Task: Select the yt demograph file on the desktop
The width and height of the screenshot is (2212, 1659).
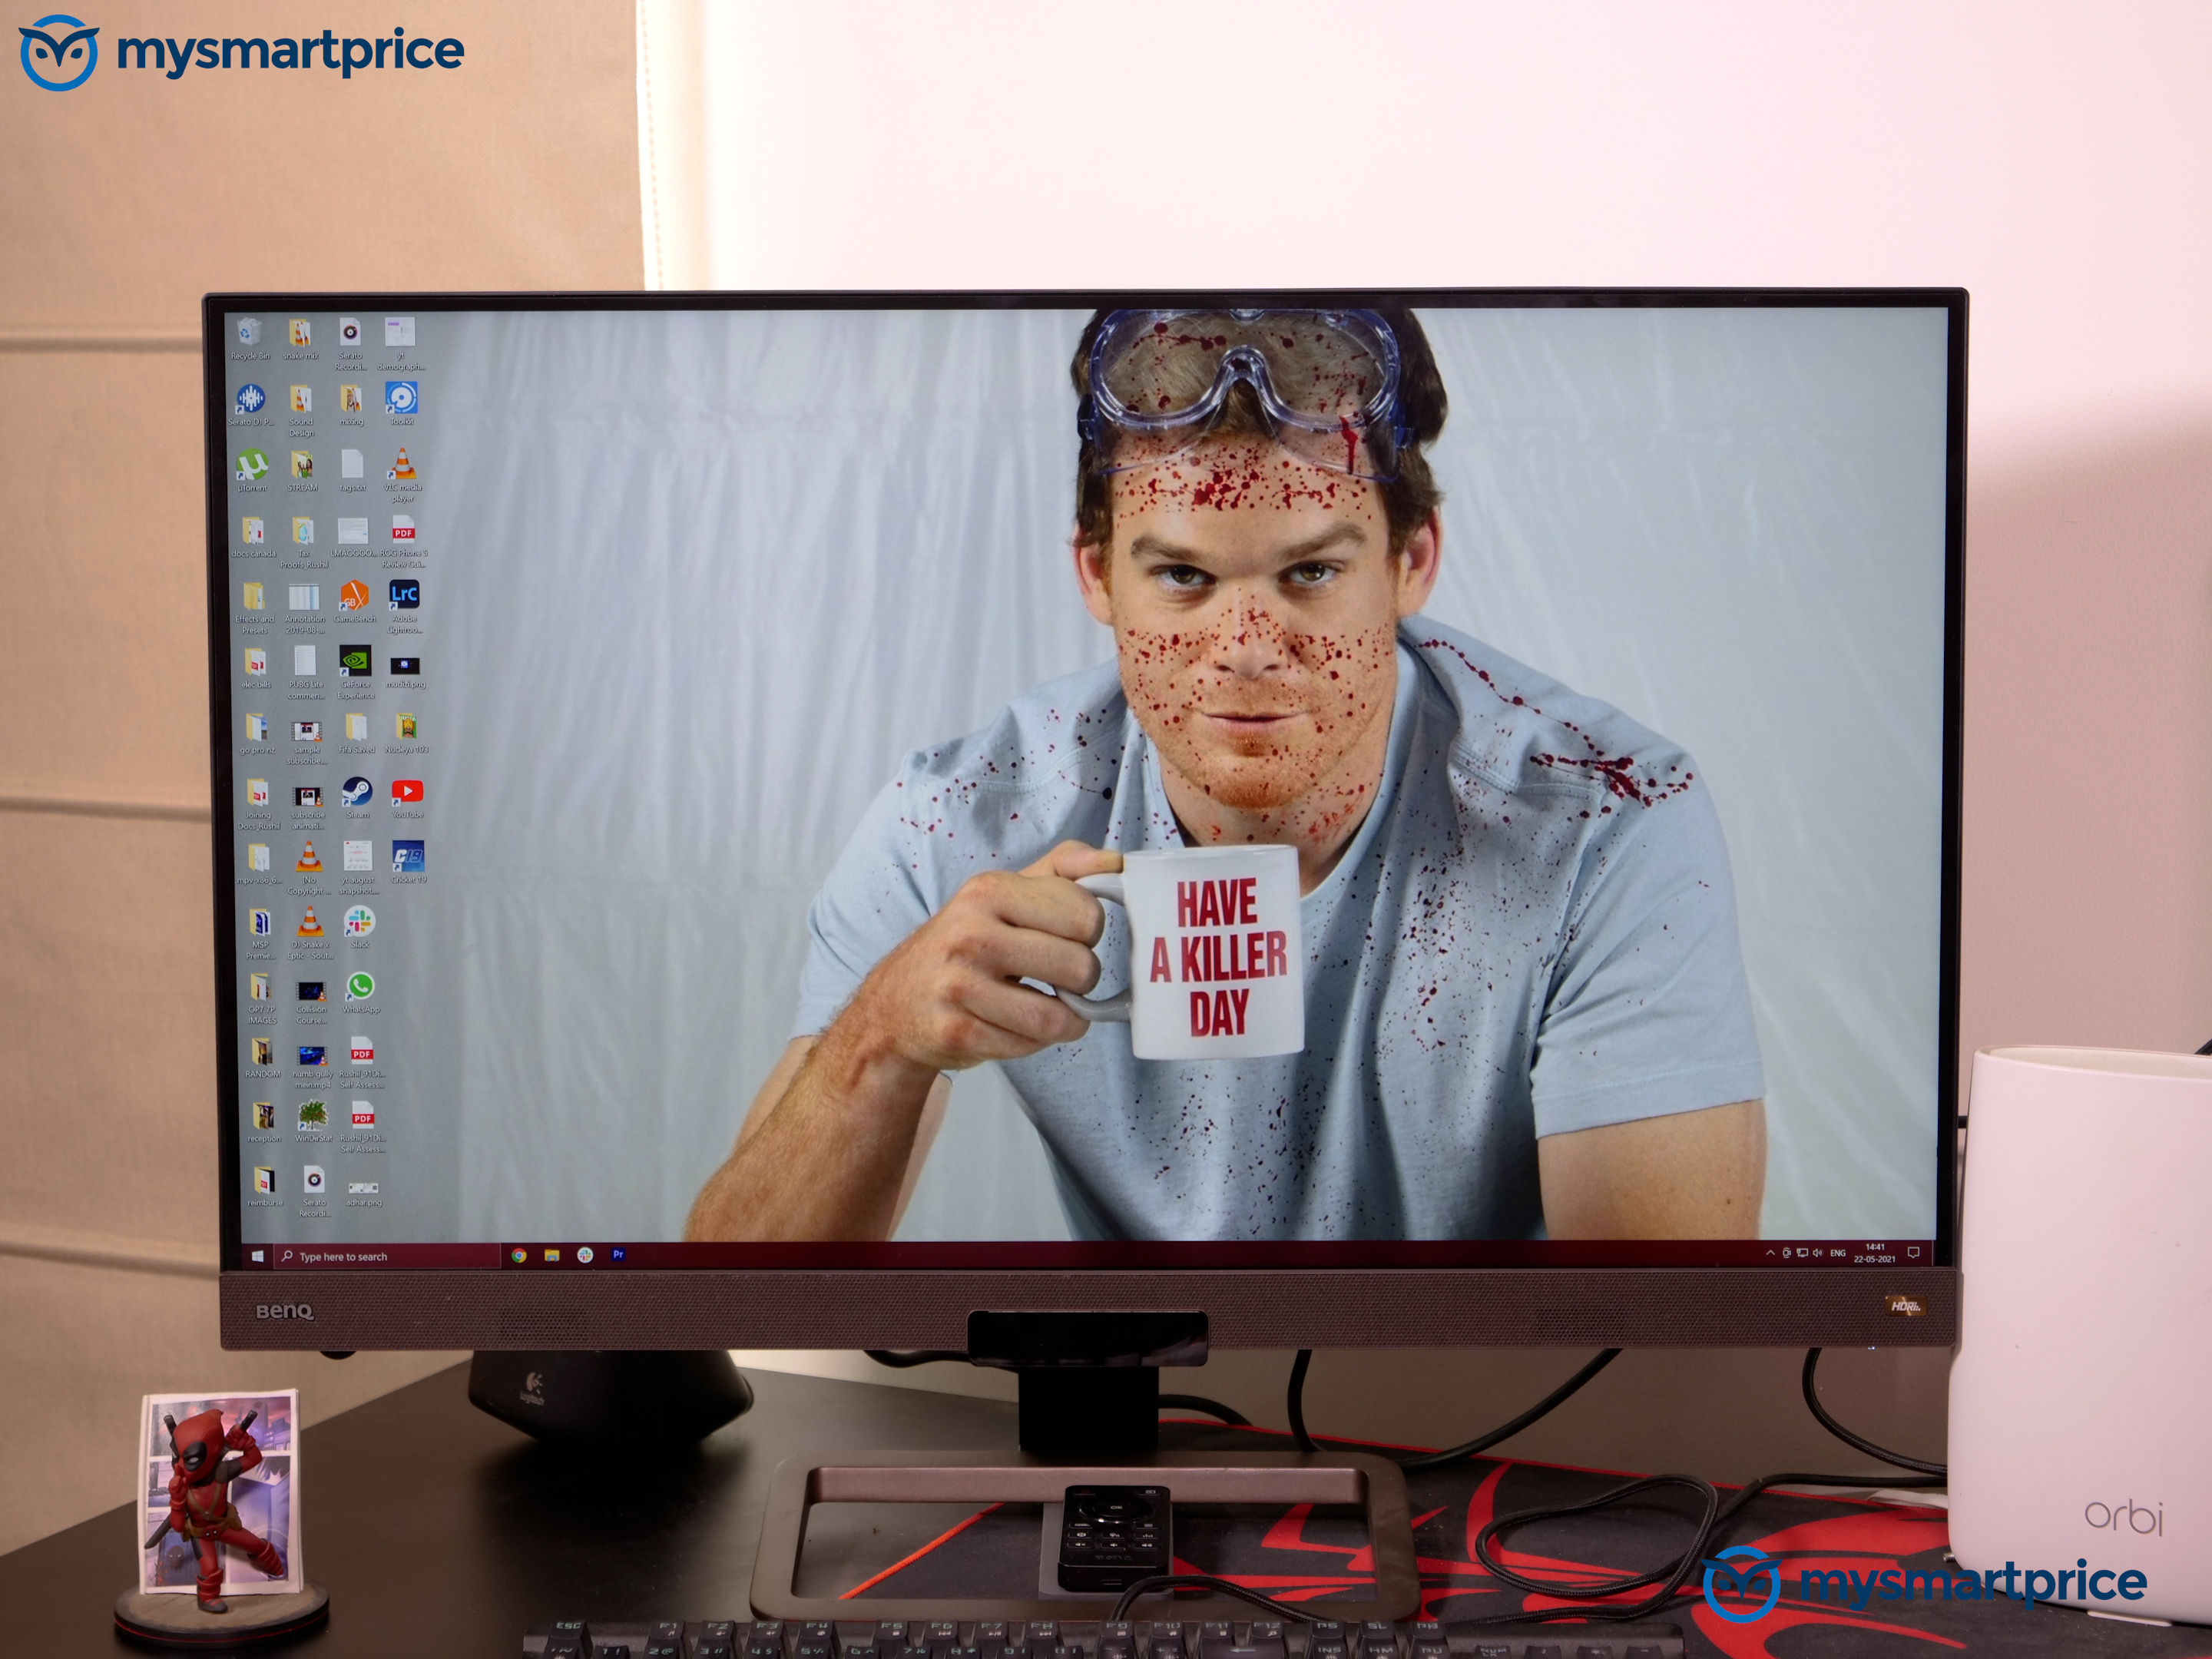Action: (x=400, y=344)
